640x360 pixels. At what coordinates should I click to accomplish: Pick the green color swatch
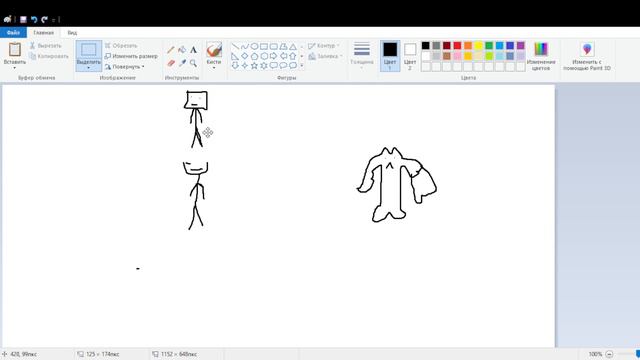pos(489,45)
